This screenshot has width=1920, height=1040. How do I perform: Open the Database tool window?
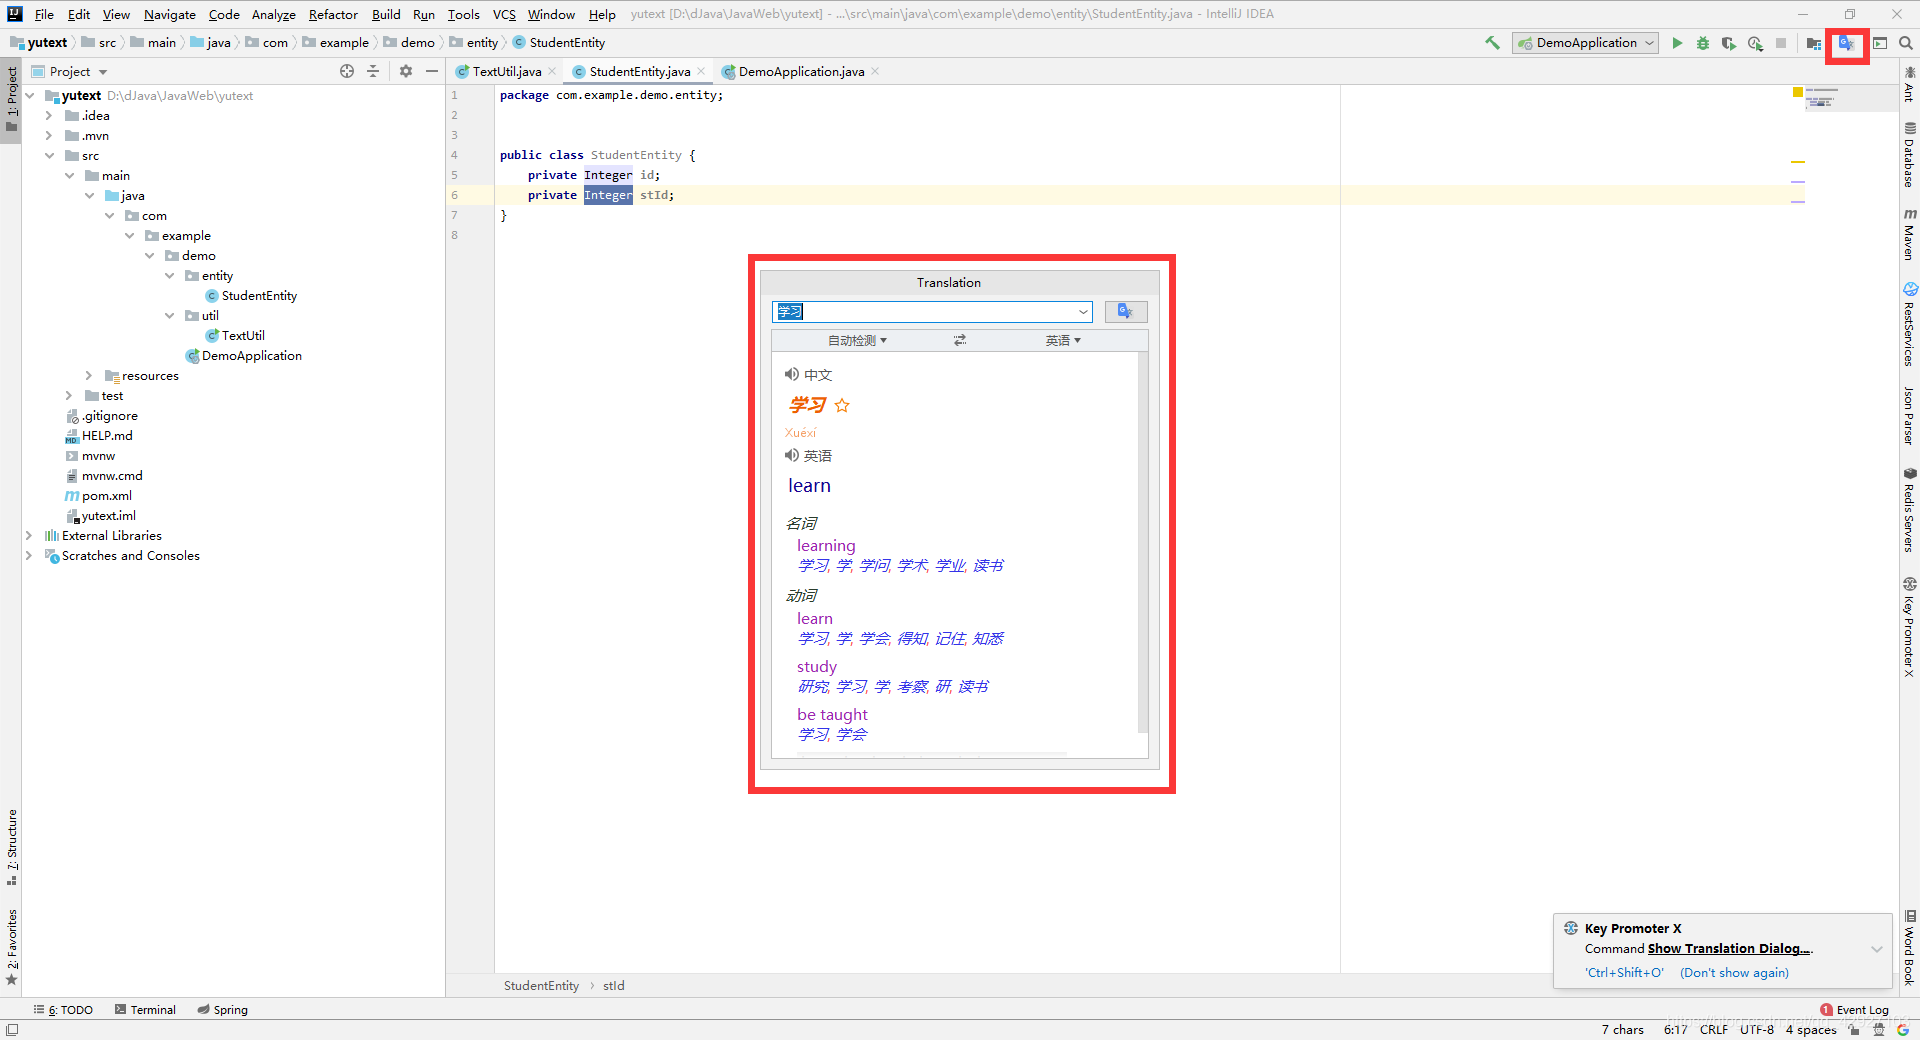1909,155
